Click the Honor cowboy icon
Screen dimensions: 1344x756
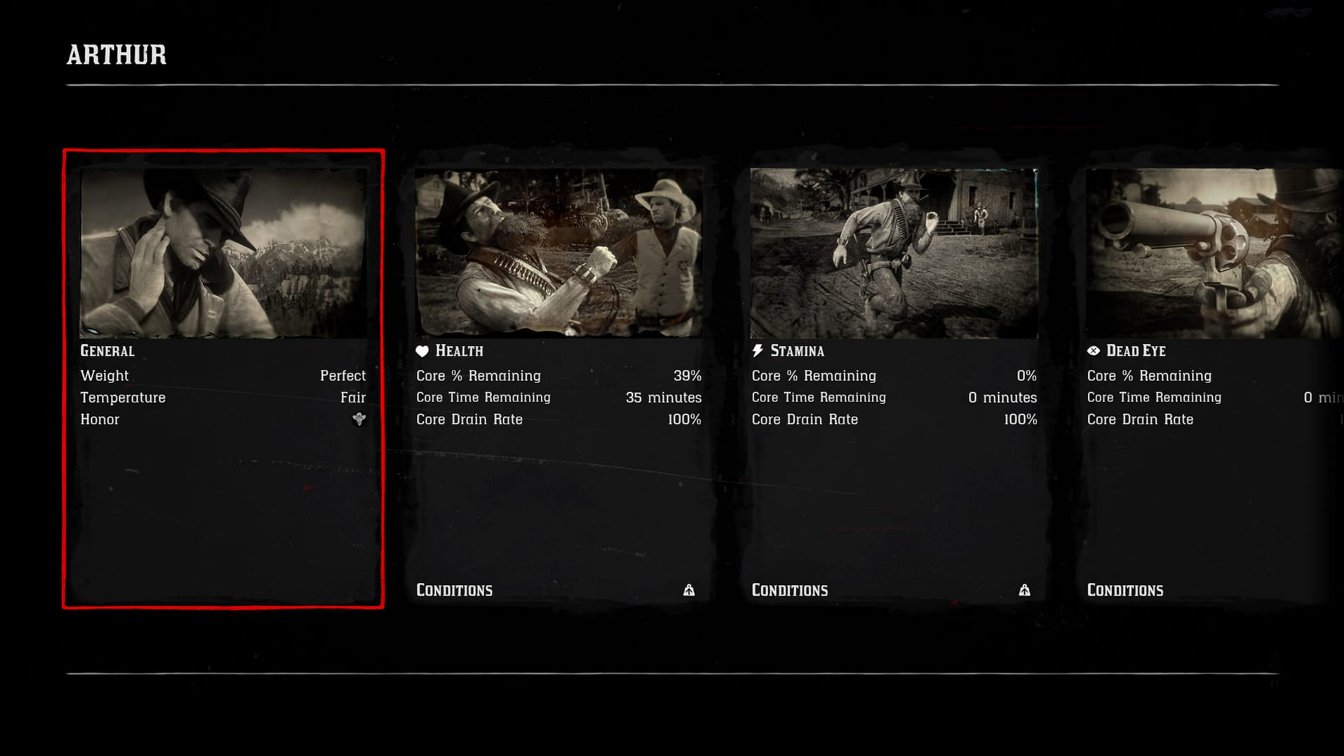[359, 420]
